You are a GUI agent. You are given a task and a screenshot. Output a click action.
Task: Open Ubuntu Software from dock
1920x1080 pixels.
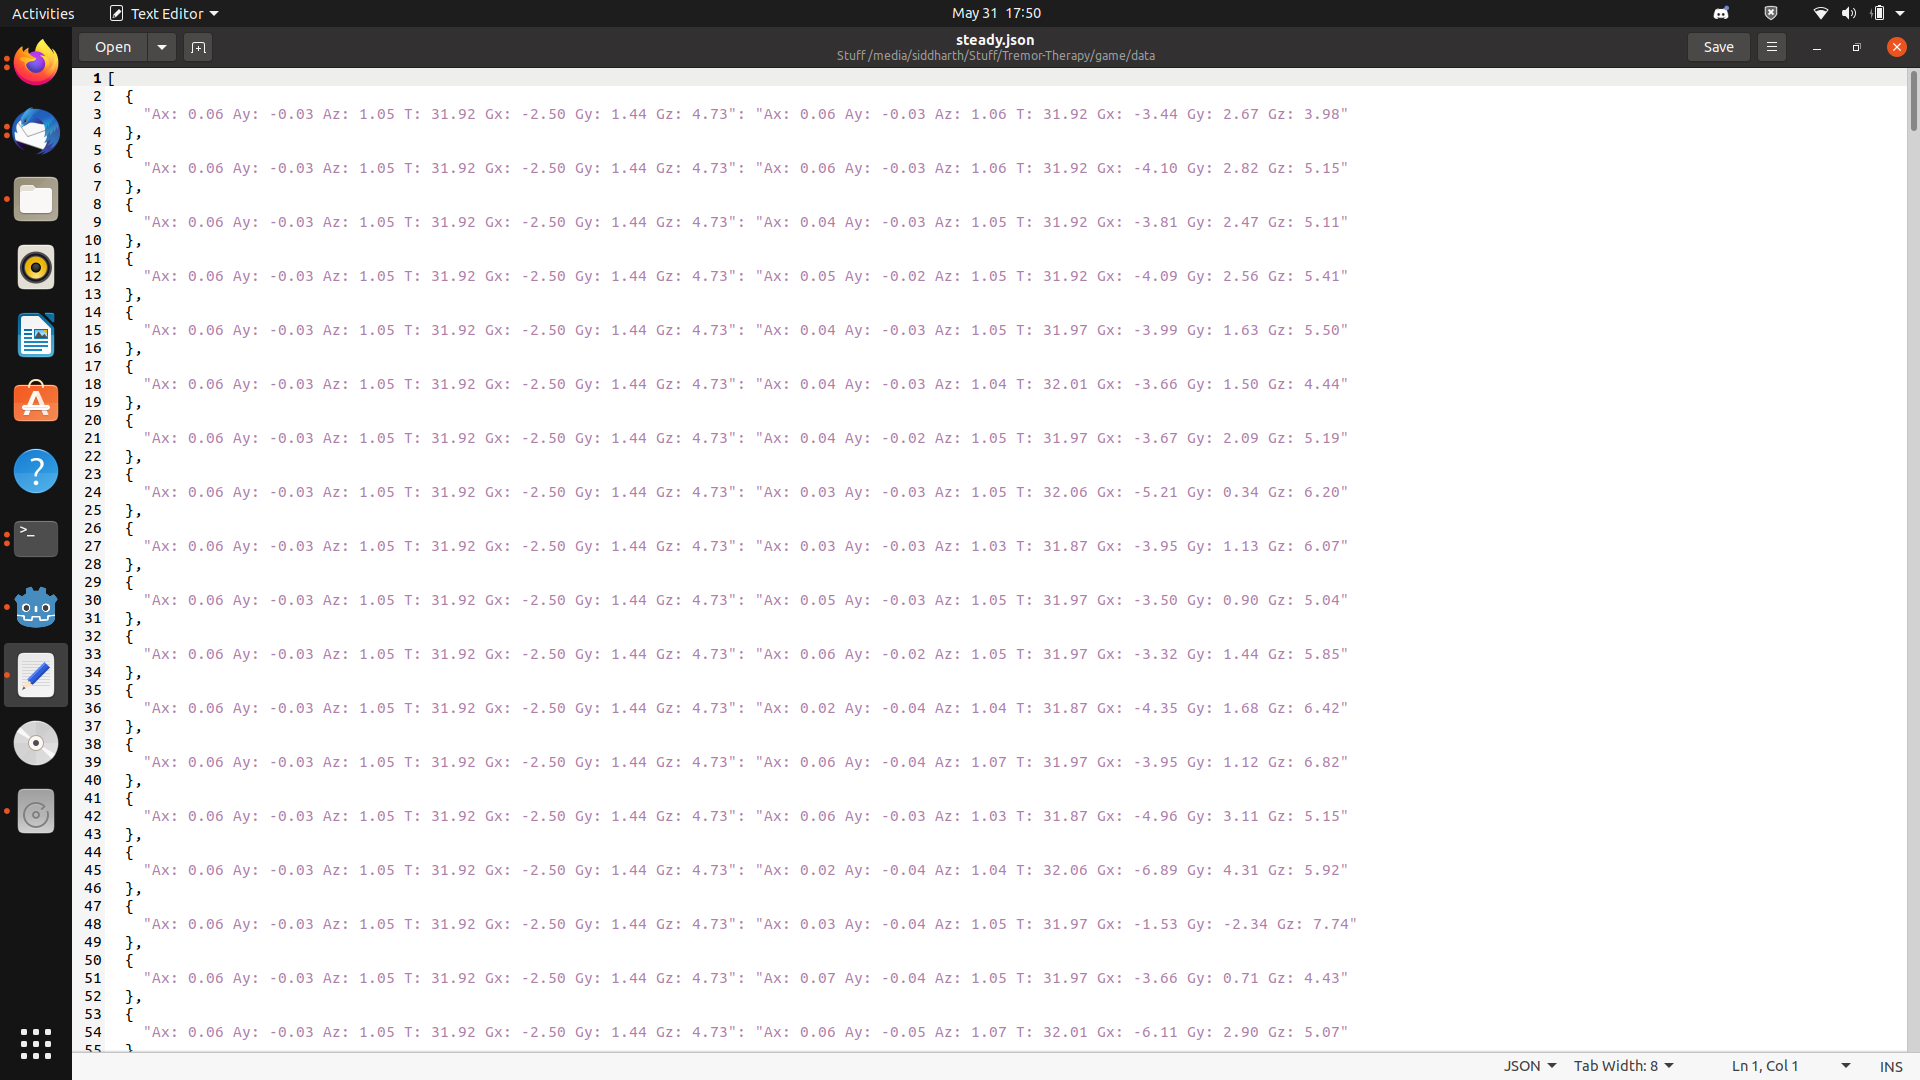point(36,403)
